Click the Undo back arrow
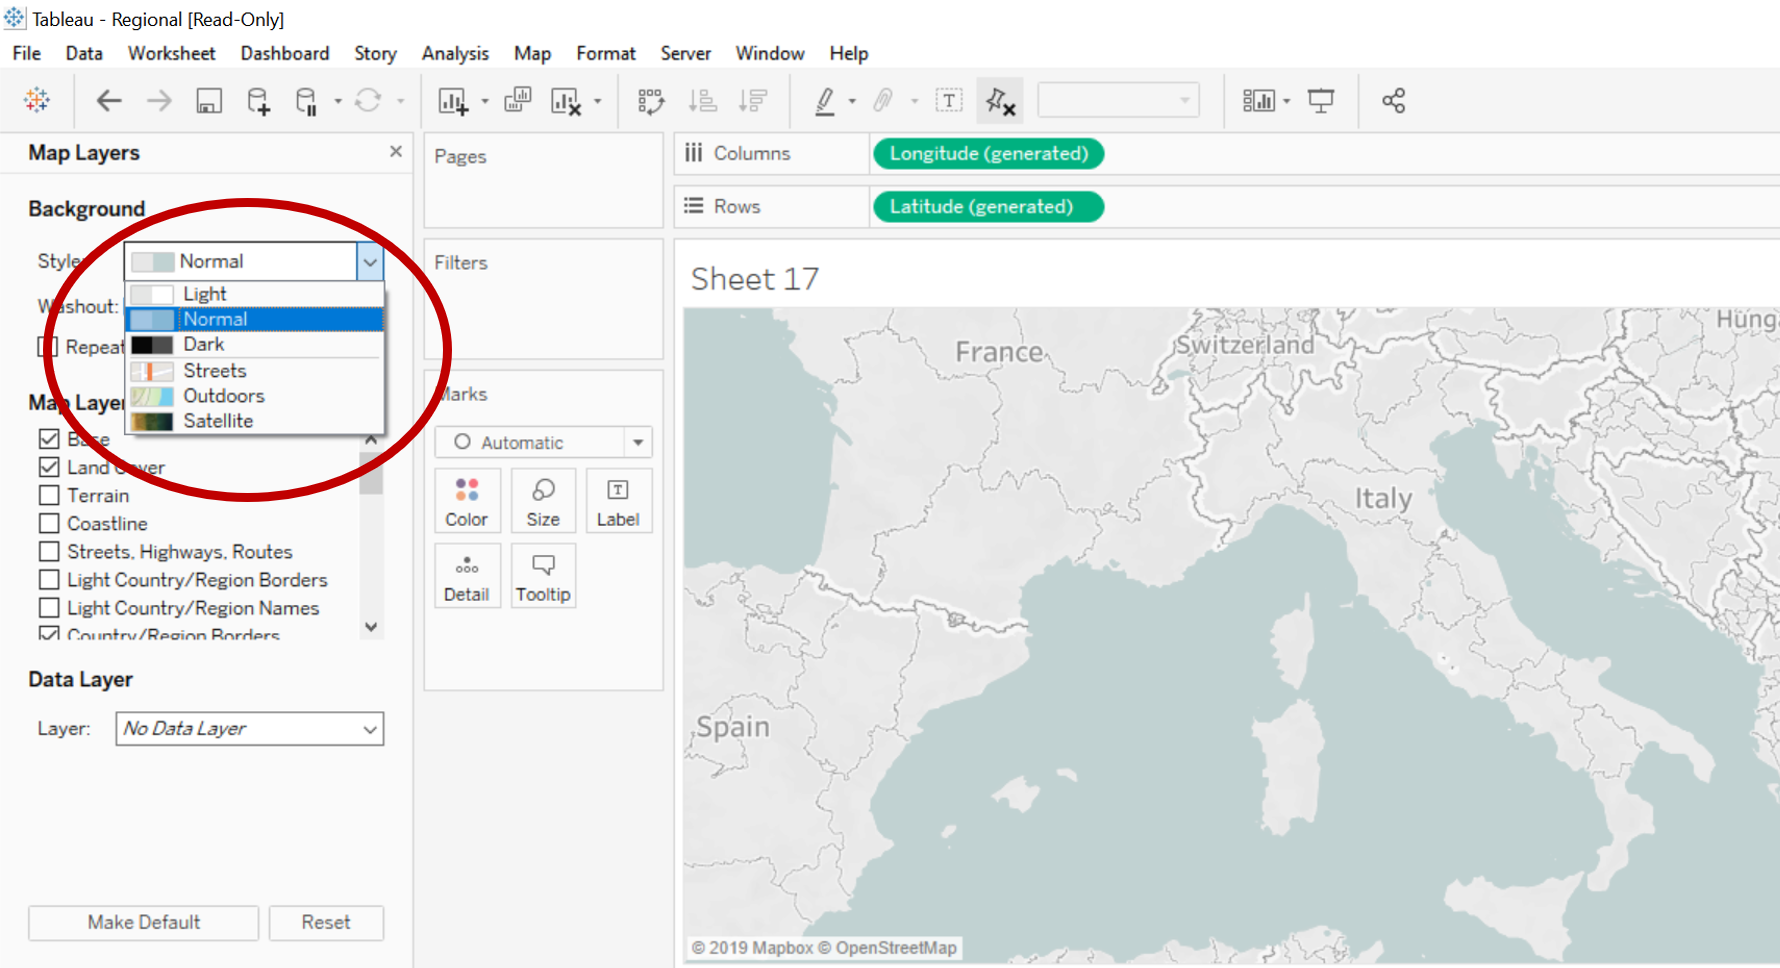Image resolution: width=1780 pixels, height=968 pixels. (109, 101)
